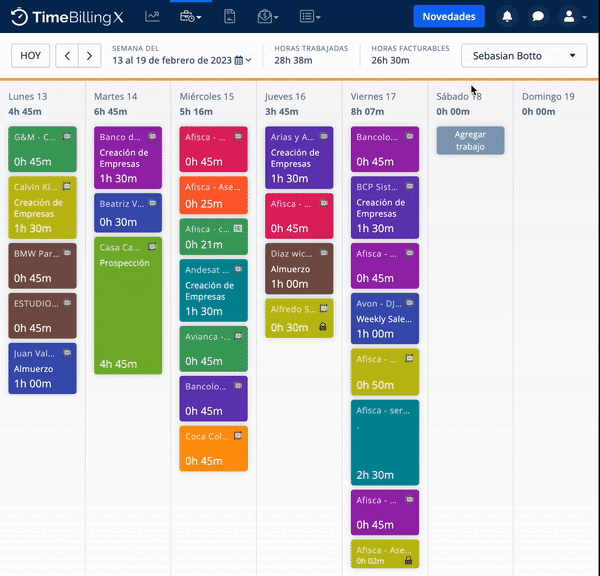The image size is (600, 576).
Task: Open the orange Afisca - Ase... 0h 25m card
Action: pyautogui.click(x=214, y=195)
